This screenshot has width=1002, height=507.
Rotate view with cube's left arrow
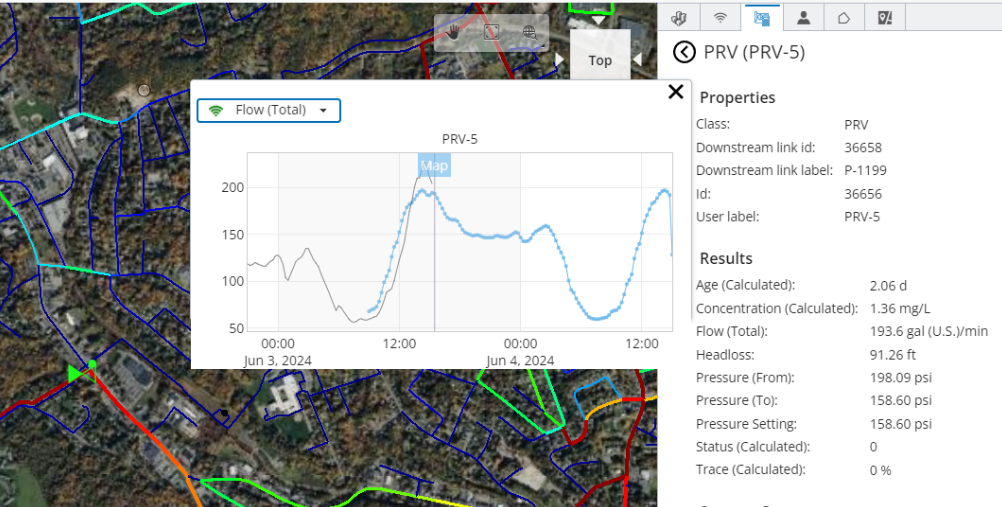(x=560, y=59)
